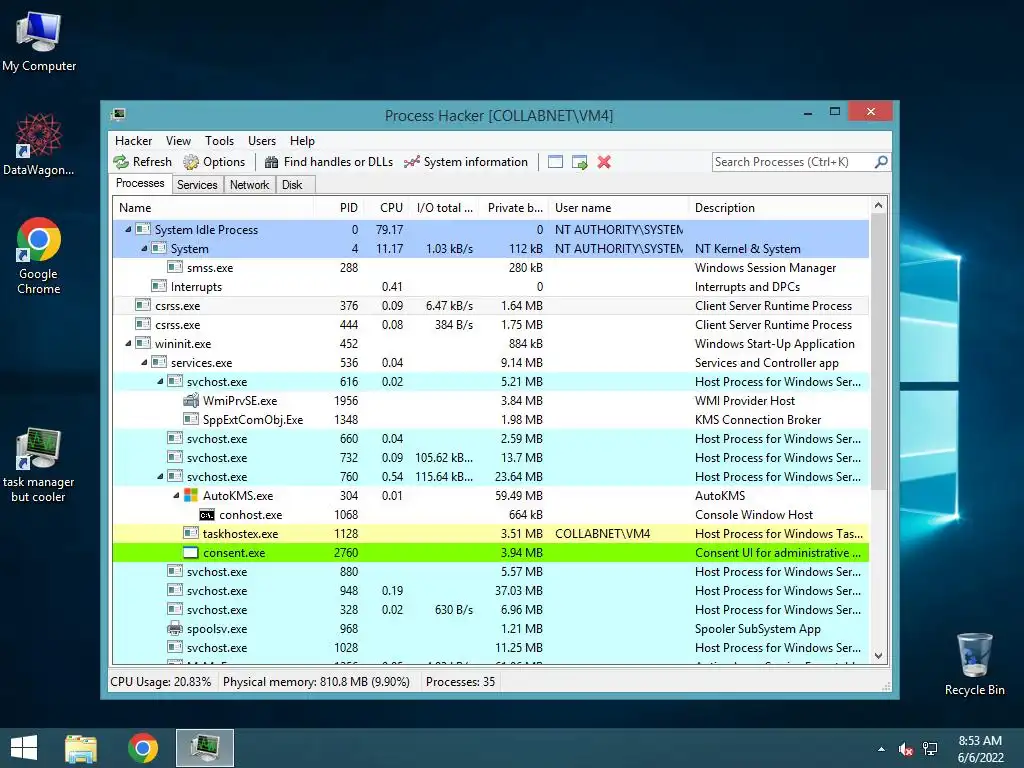Sort by the CPU column header
Viewport: 1024px width, 768px height.
click(386, 208)
